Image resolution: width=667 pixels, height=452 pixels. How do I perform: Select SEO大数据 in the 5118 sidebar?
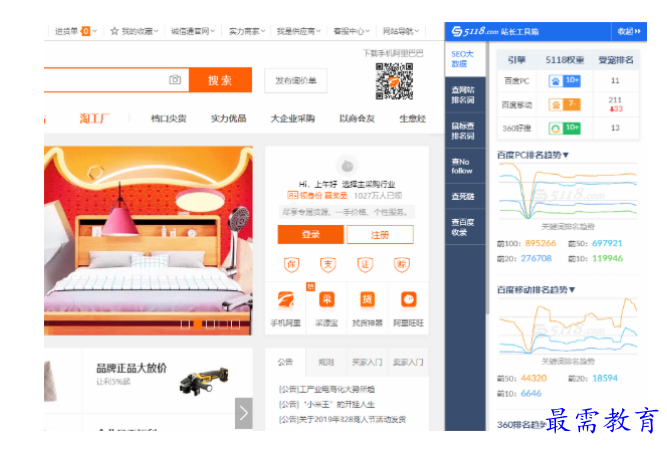(465, 59)
